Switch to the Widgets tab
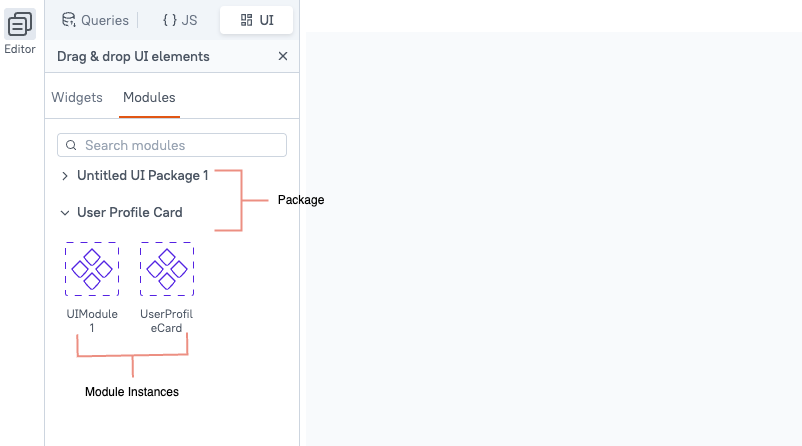The height and width of the screenshot is (446, 802). tap(77, 98)
